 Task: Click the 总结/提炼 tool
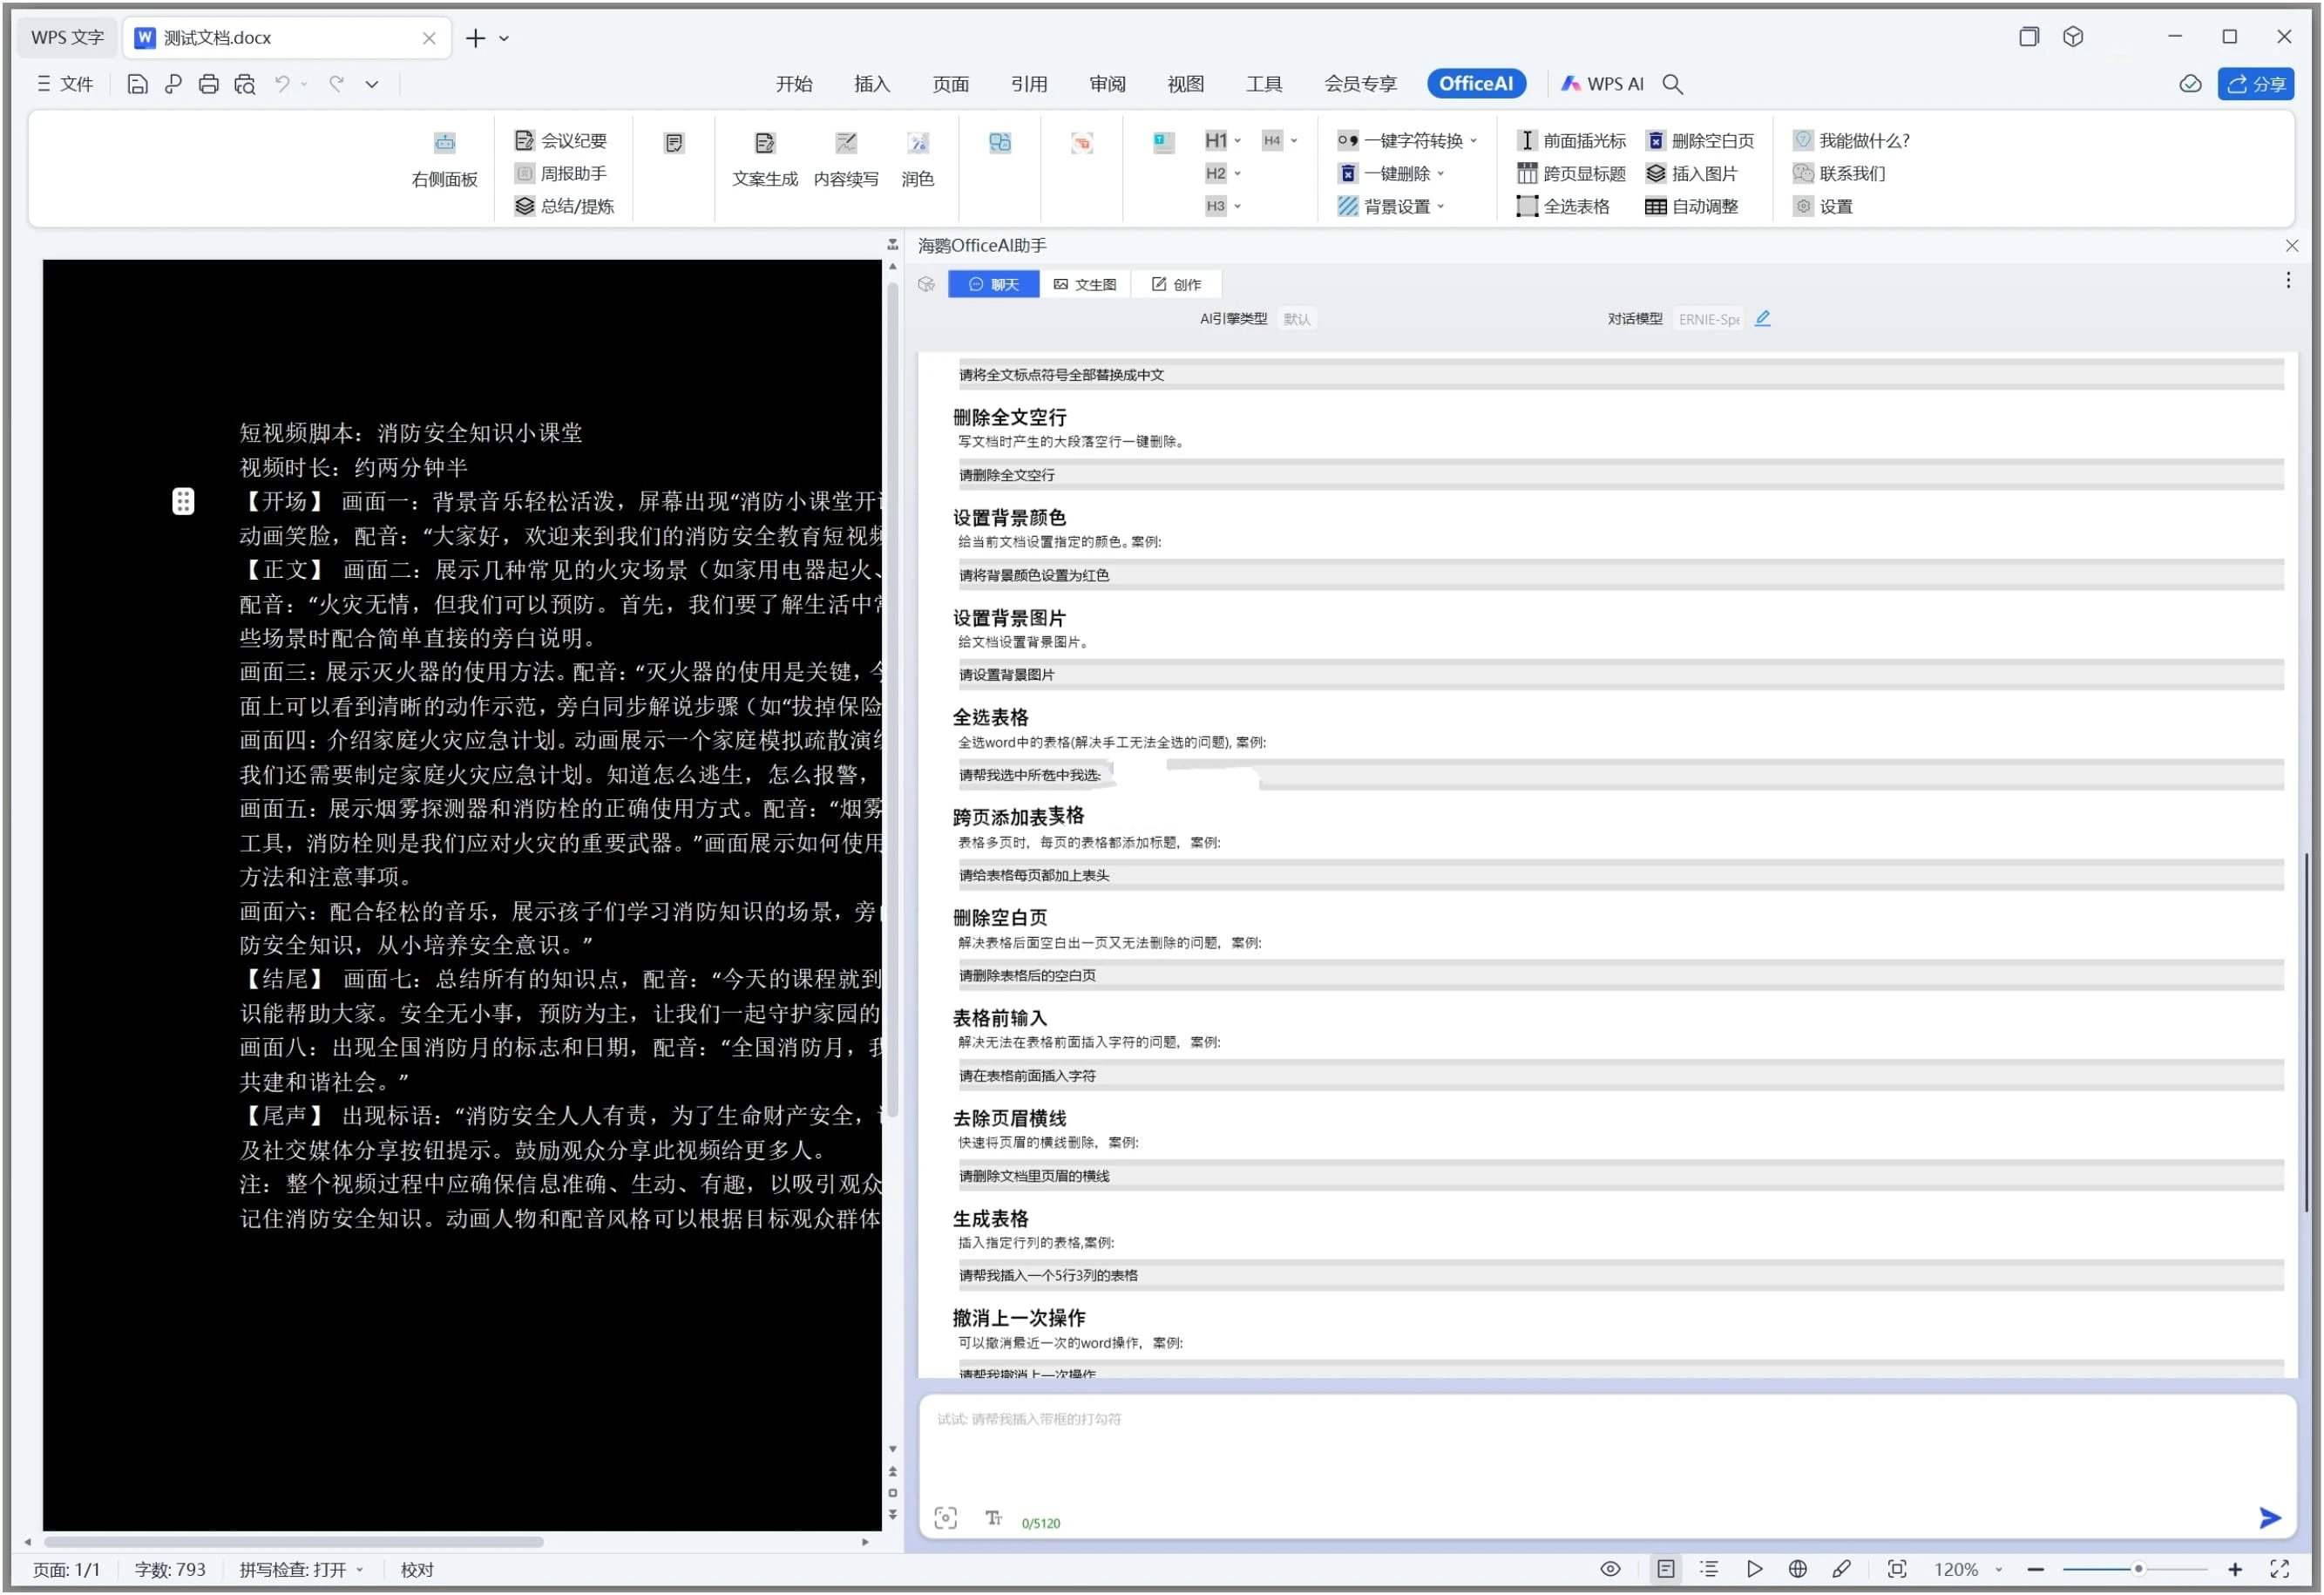564,206
